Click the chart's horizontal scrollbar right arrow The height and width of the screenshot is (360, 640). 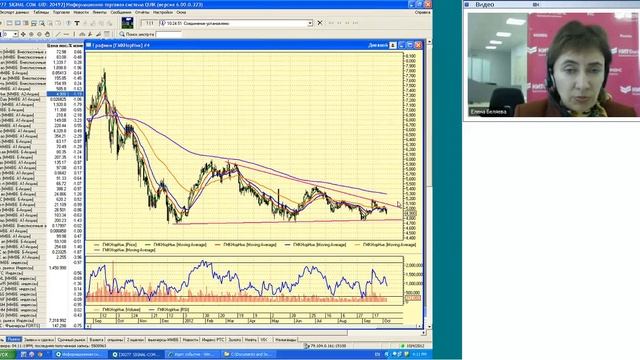419,327
